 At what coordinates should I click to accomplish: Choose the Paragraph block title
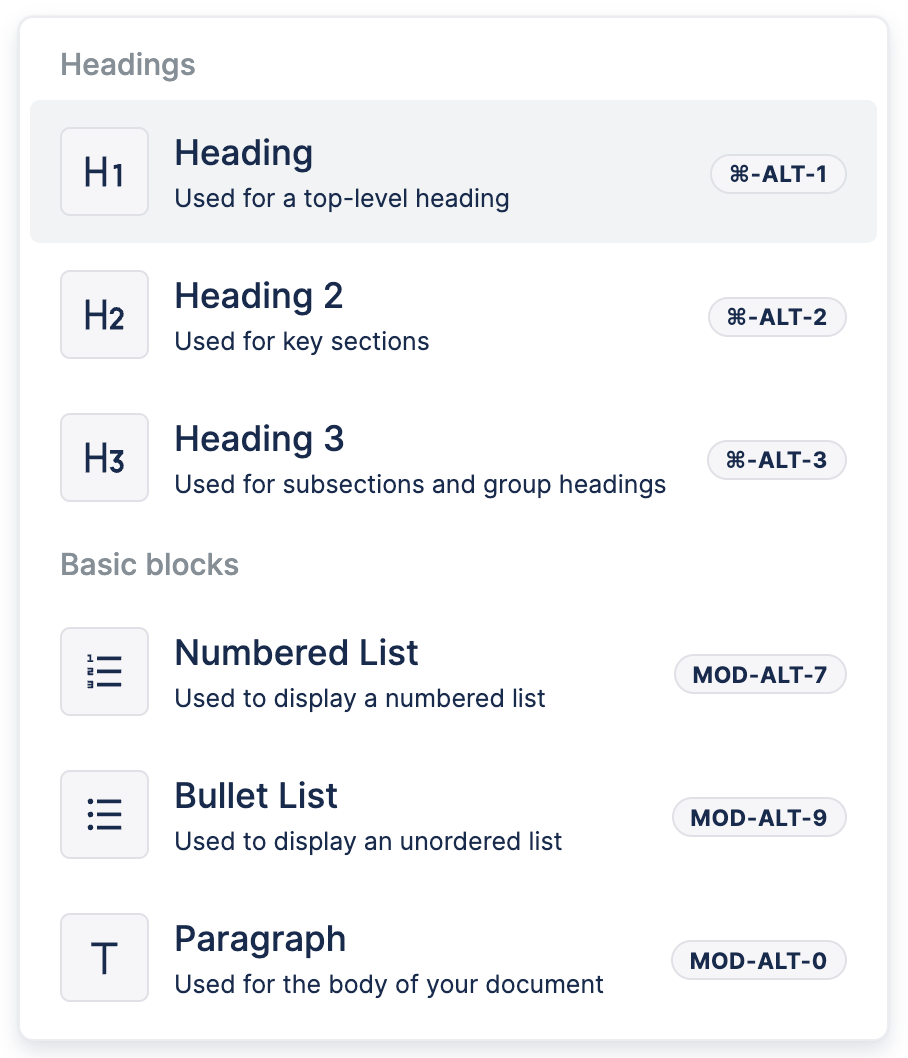(x=260, y=939)
